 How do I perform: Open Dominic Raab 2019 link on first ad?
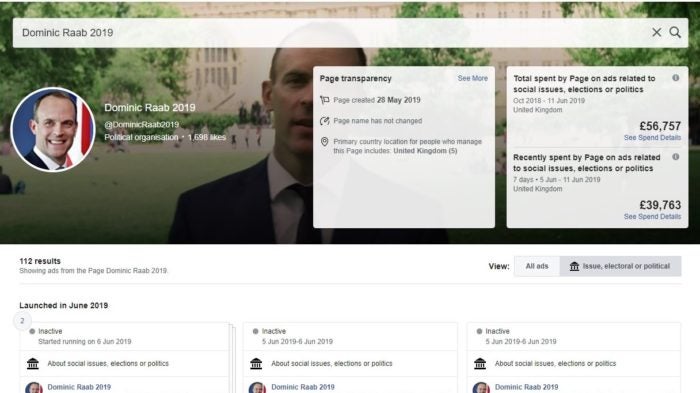pyautogui.click(x=79, y=387)
